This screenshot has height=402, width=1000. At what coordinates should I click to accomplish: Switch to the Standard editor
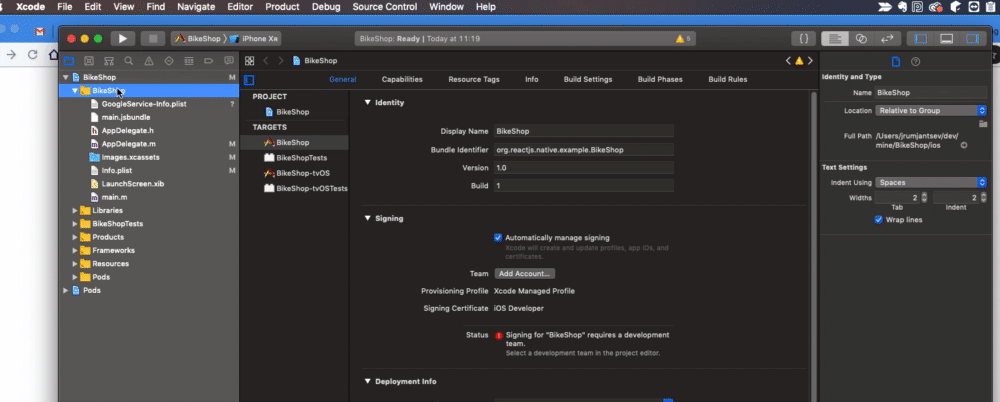point(835,39)
